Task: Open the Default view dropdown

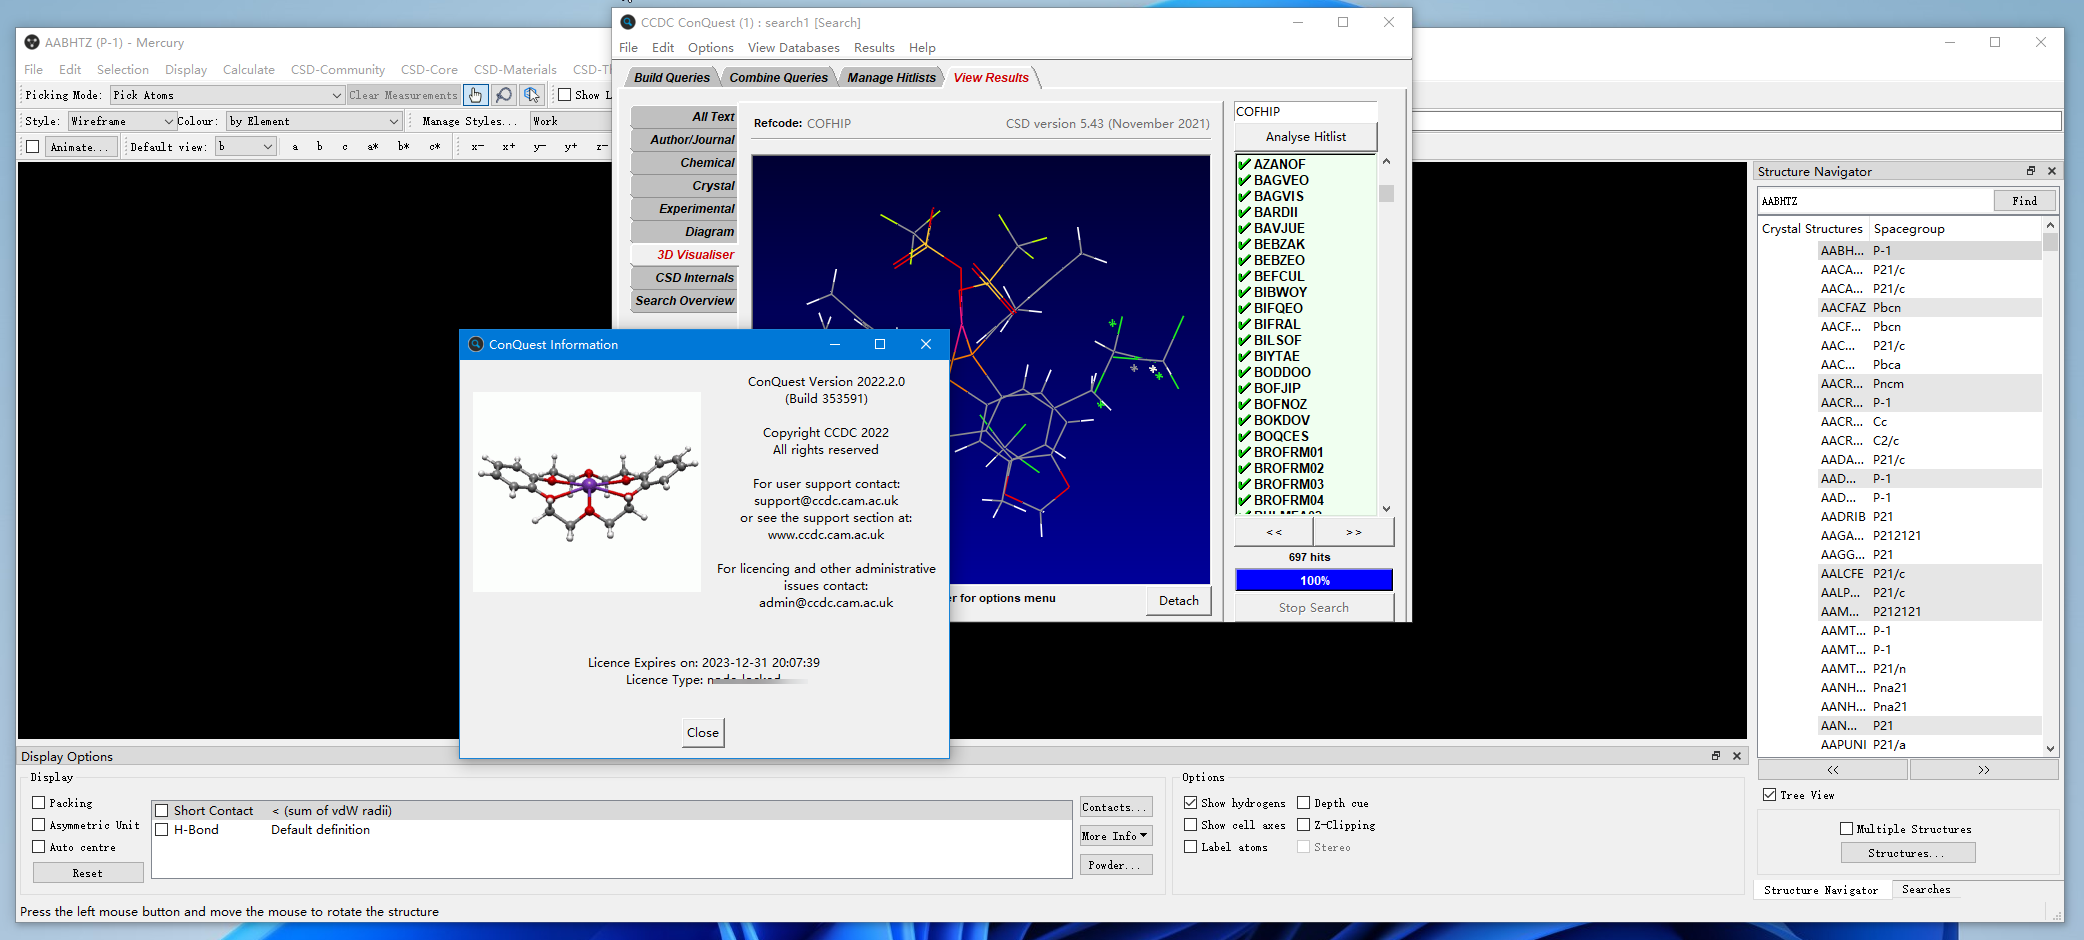Action: pyautogui.click(x=246, y=147)
